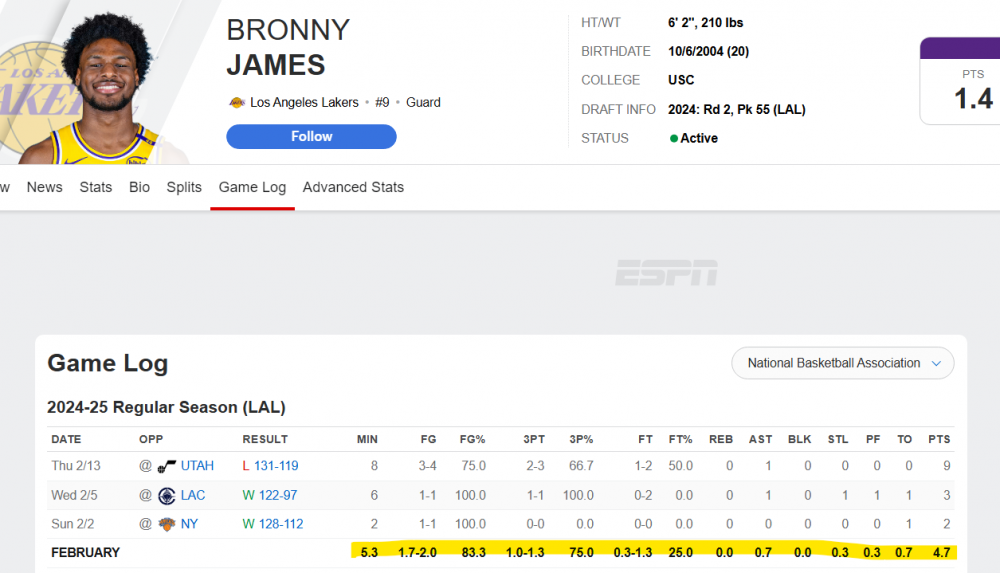Select the Game Log tab
Image resolution: width=1000 pixels, height=573 pixels.
pos(252,187)
